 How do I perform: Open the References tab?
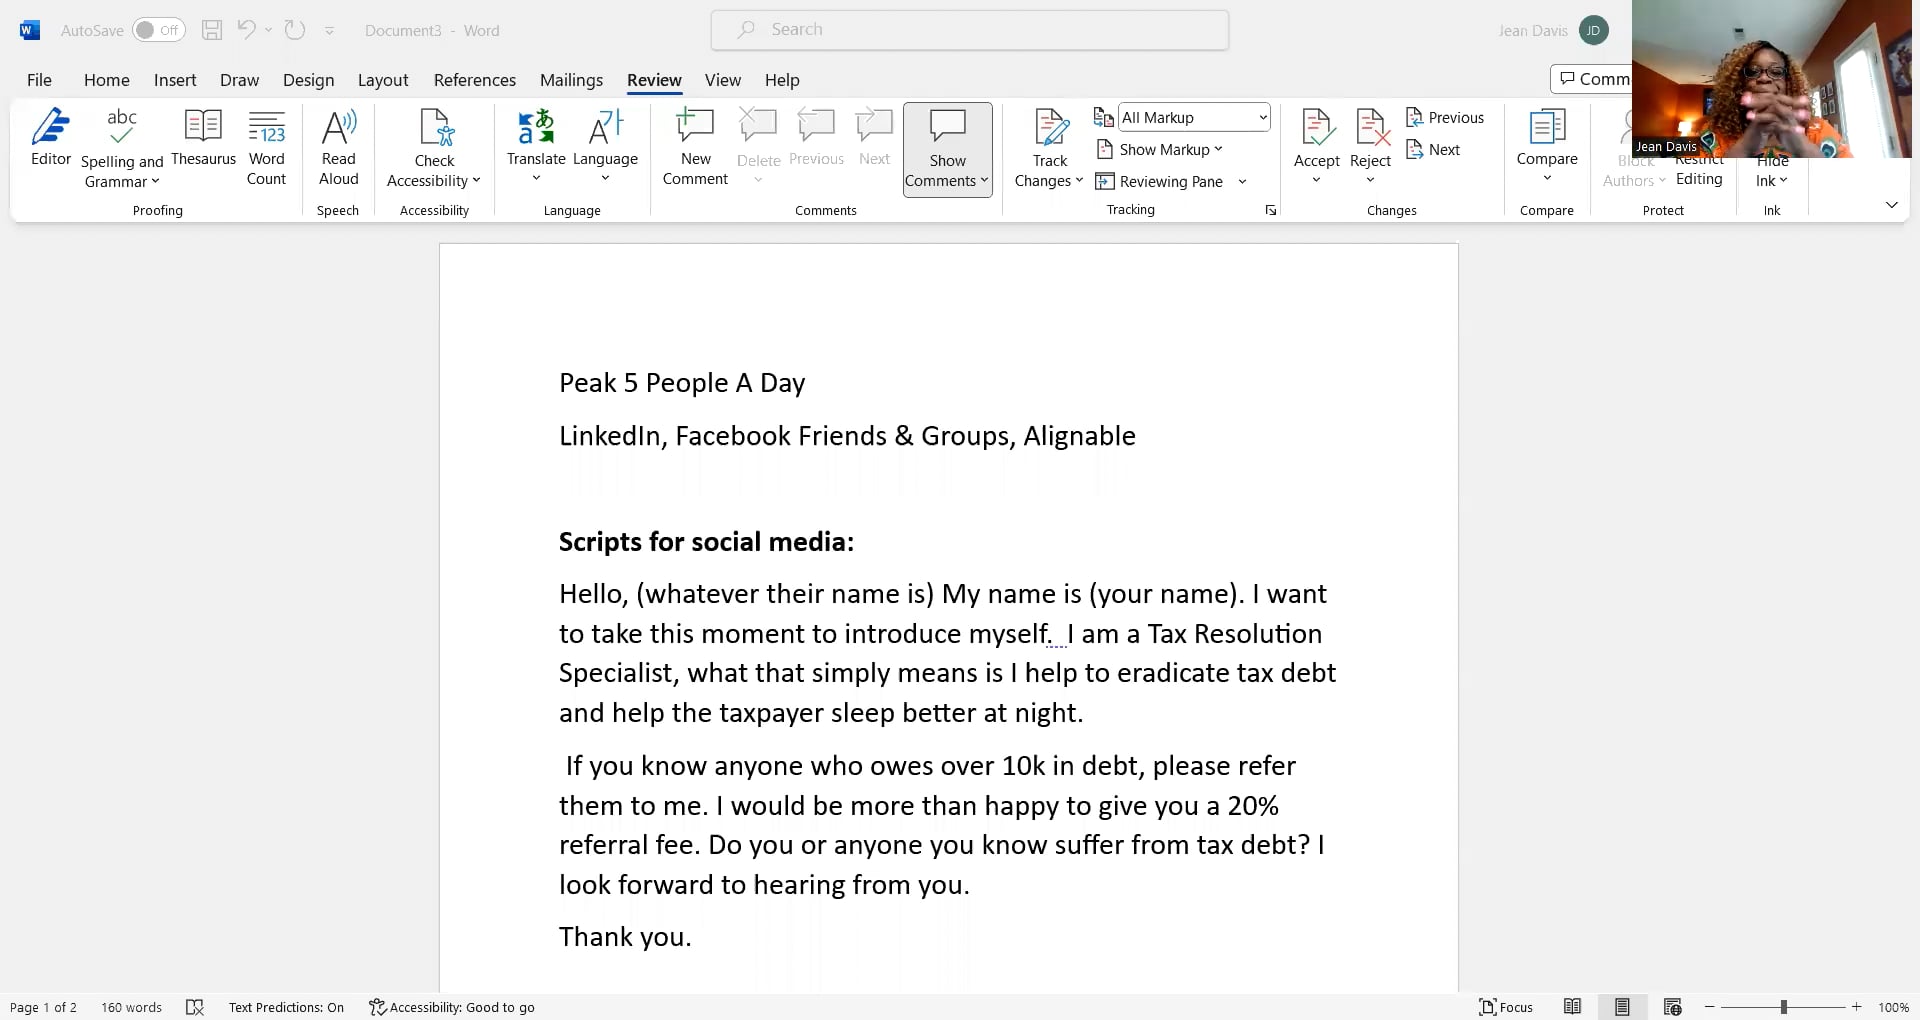[x=475, y=80]
